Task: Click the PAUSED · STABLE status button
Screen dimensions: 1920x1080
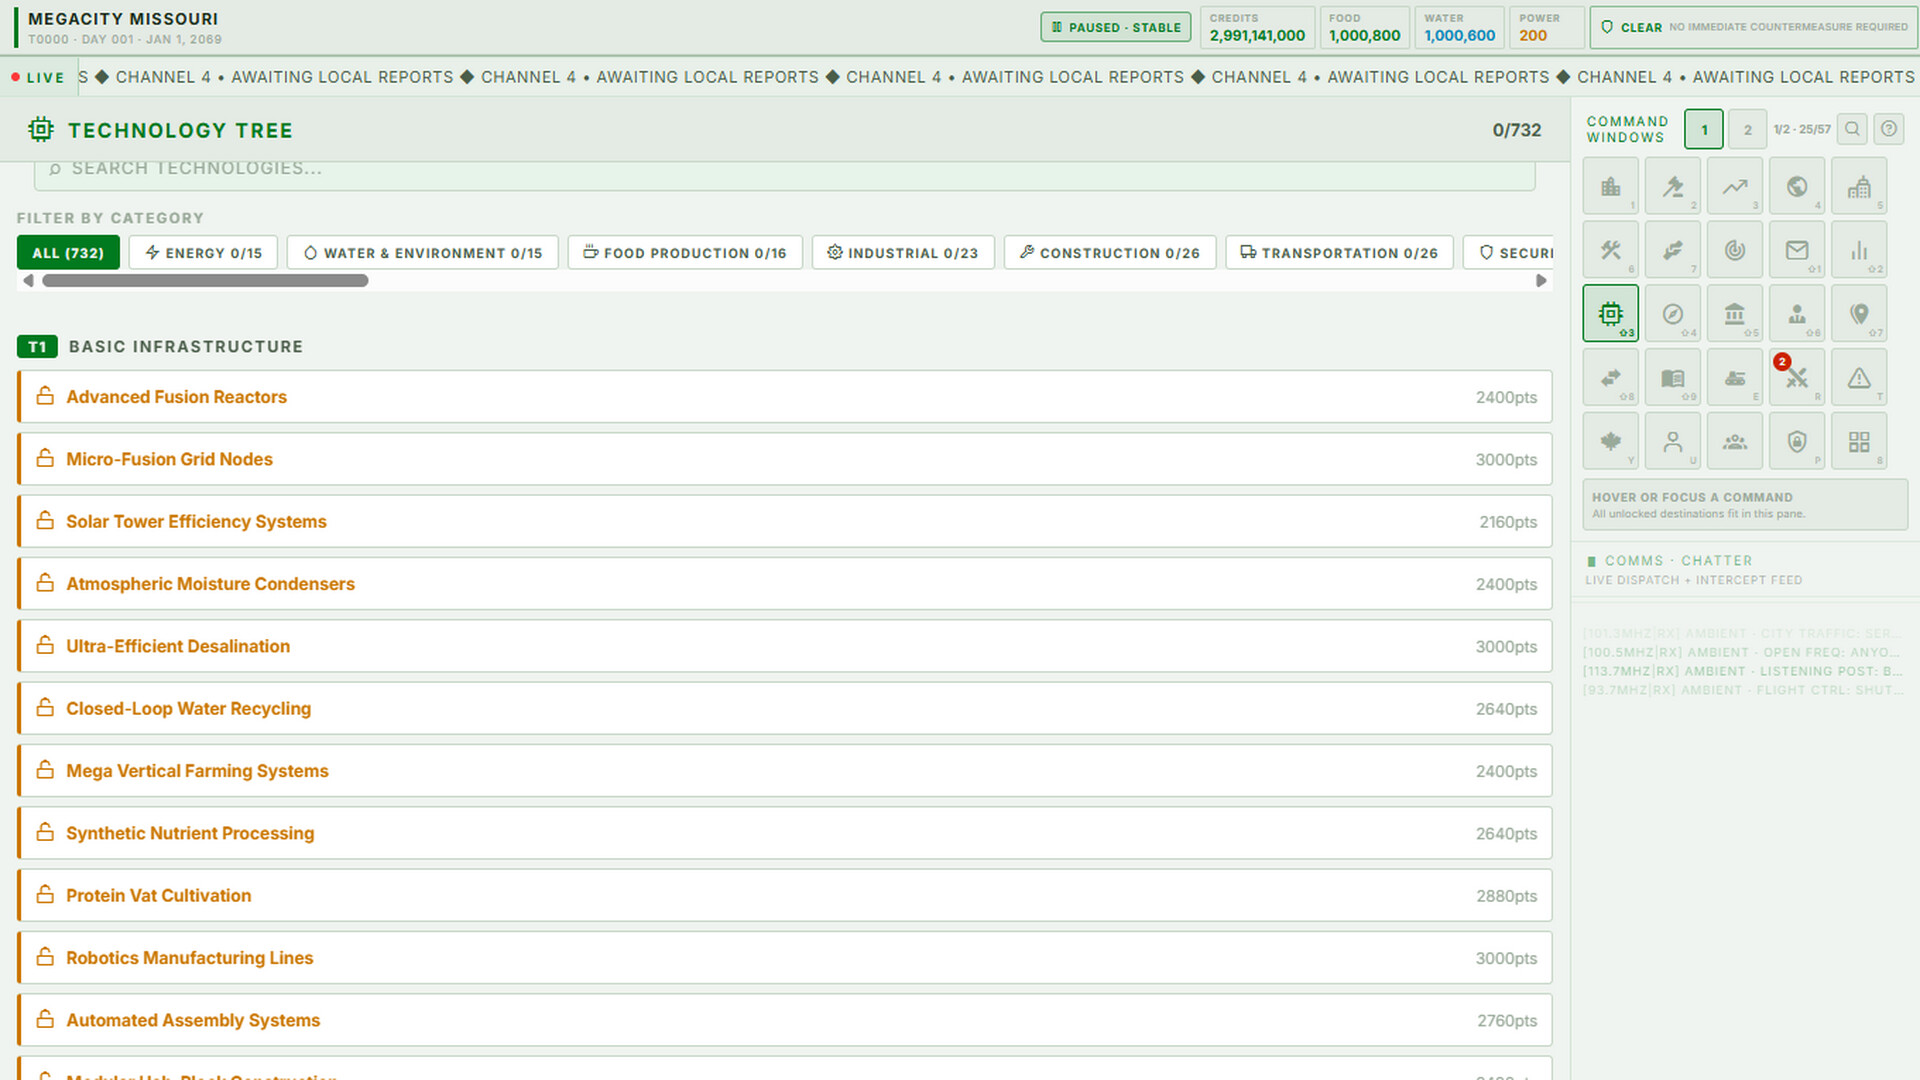Action: 1116,27
